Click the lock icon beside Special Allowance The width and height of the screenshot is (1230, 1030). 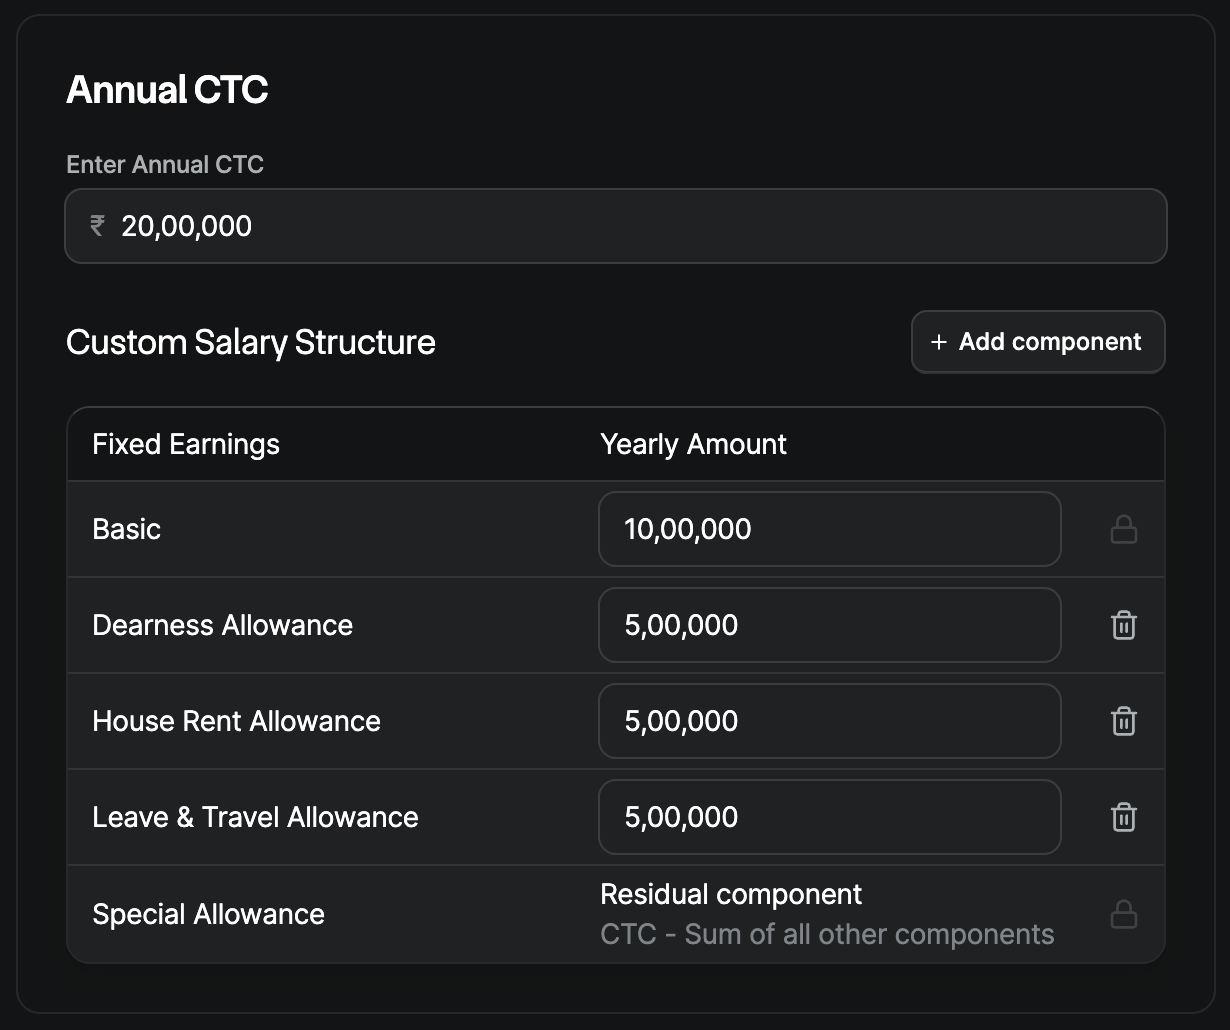tap(1124, 914)
